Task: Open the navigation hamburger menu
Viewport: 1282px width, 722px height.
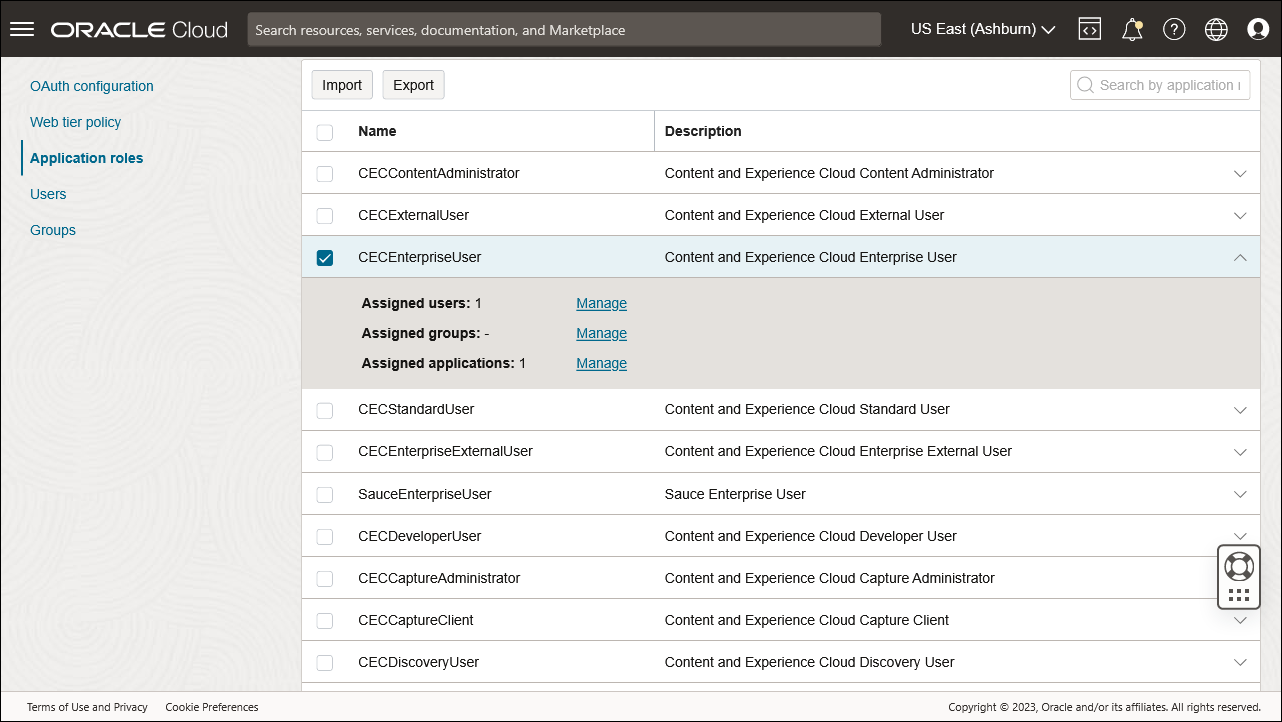Action: click(21, 28)
